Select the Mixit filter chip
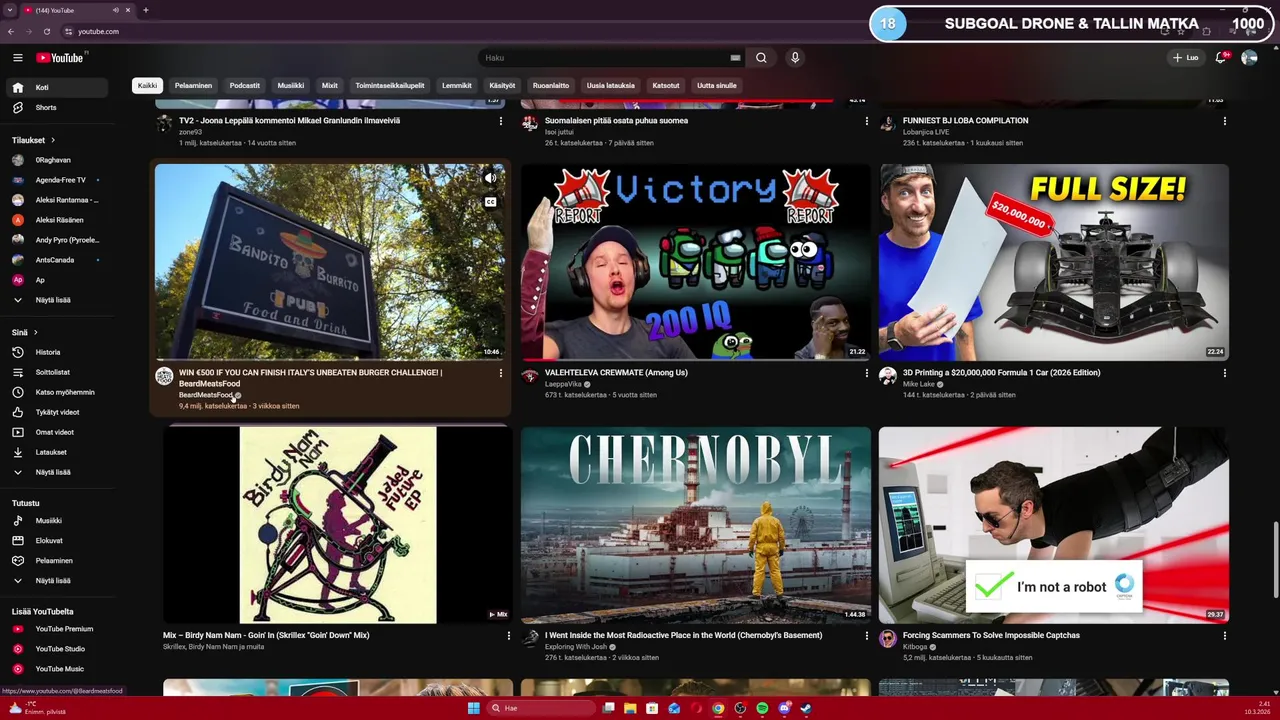 tap(330, 86)
